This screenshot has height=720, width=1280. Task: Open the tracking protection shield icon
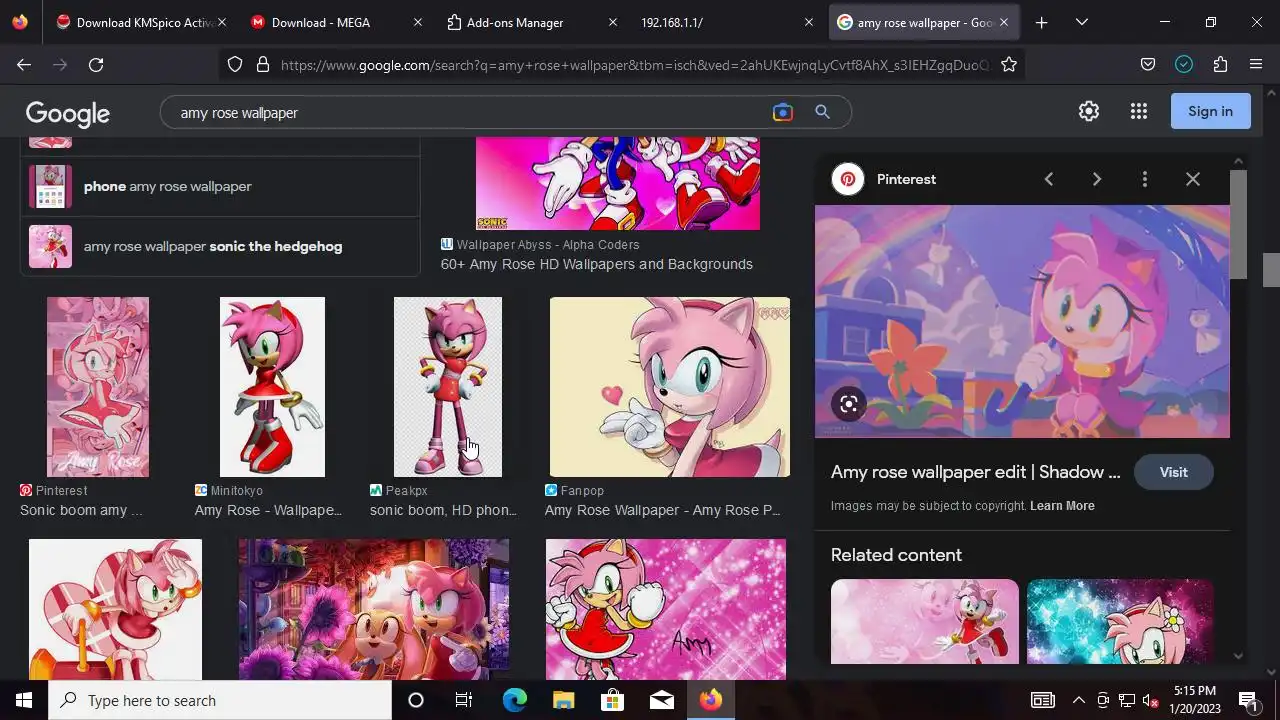(235, 65)
